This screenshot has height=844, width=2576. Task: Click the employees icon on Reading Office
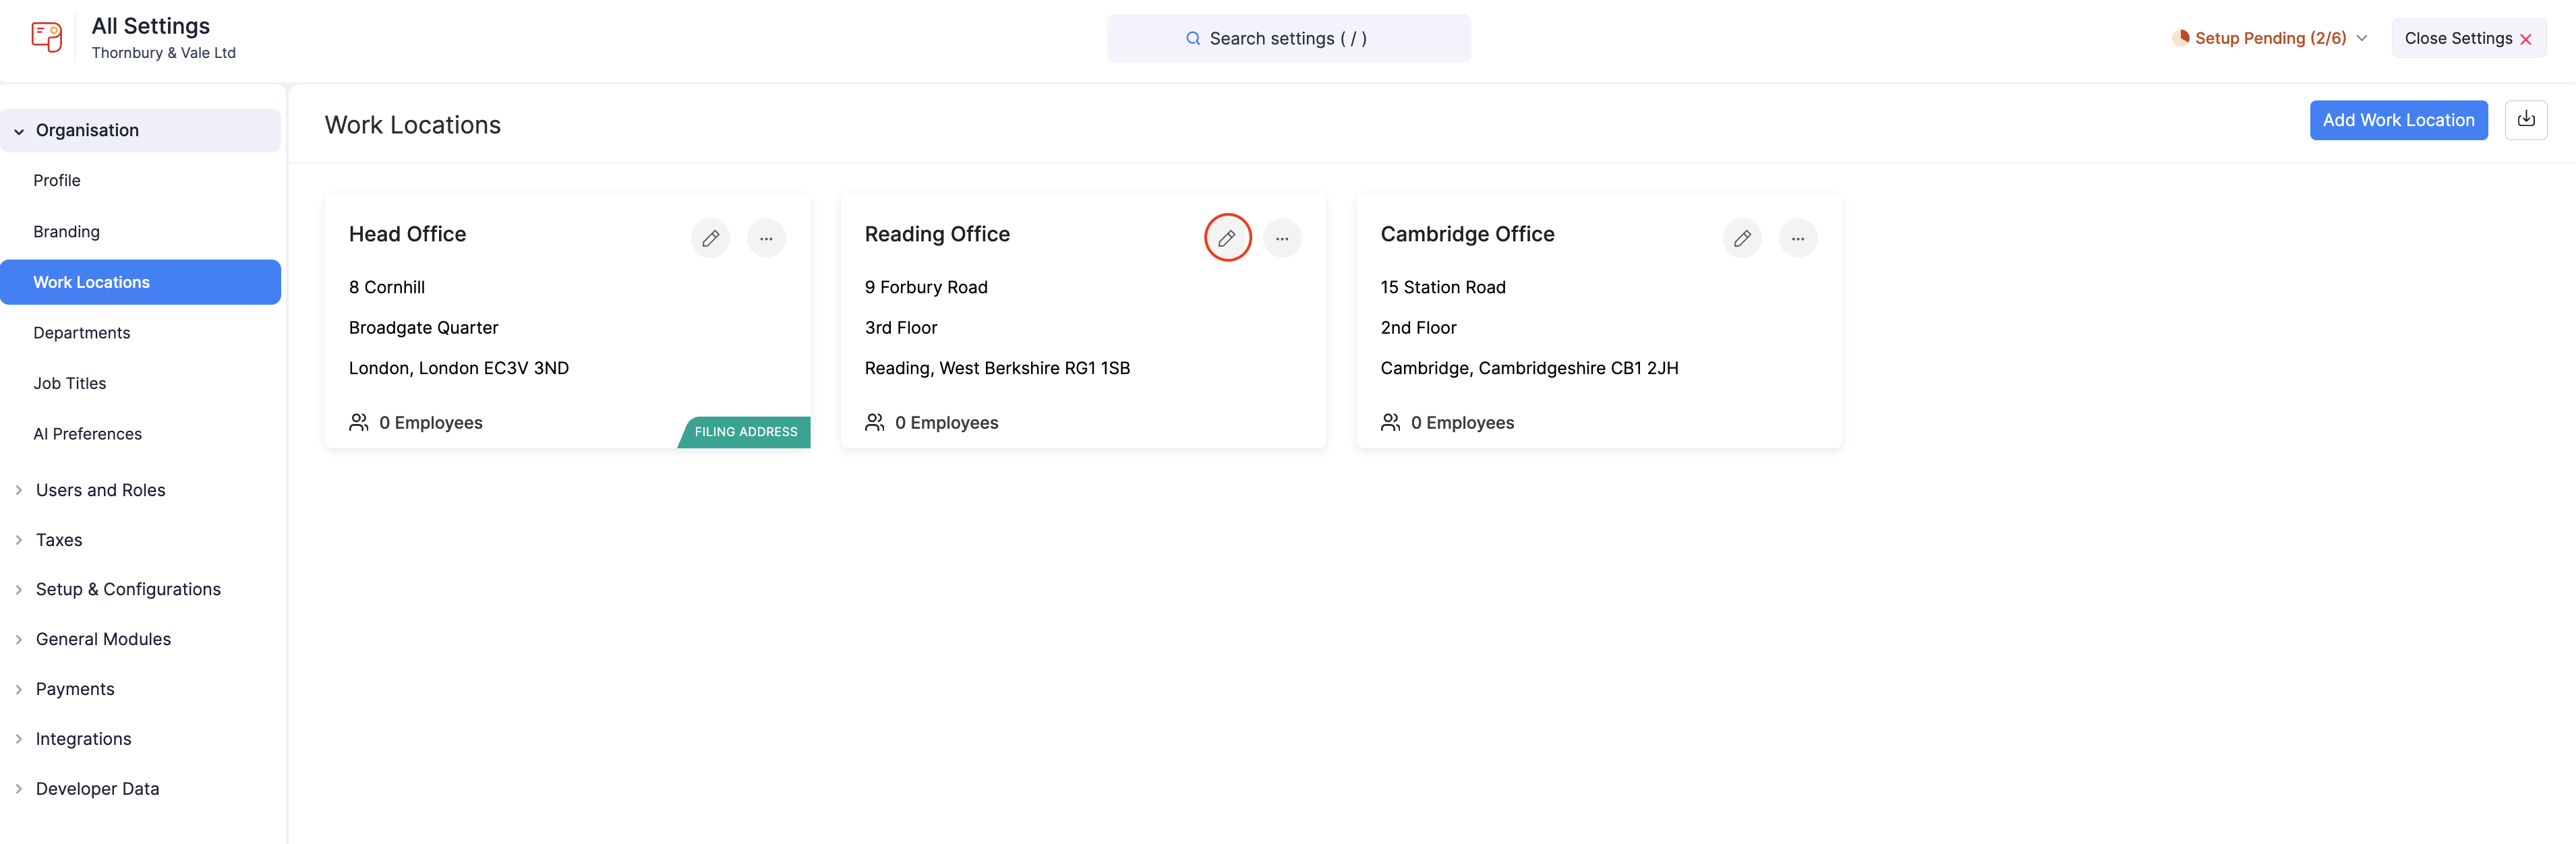(x=874, y=422)
